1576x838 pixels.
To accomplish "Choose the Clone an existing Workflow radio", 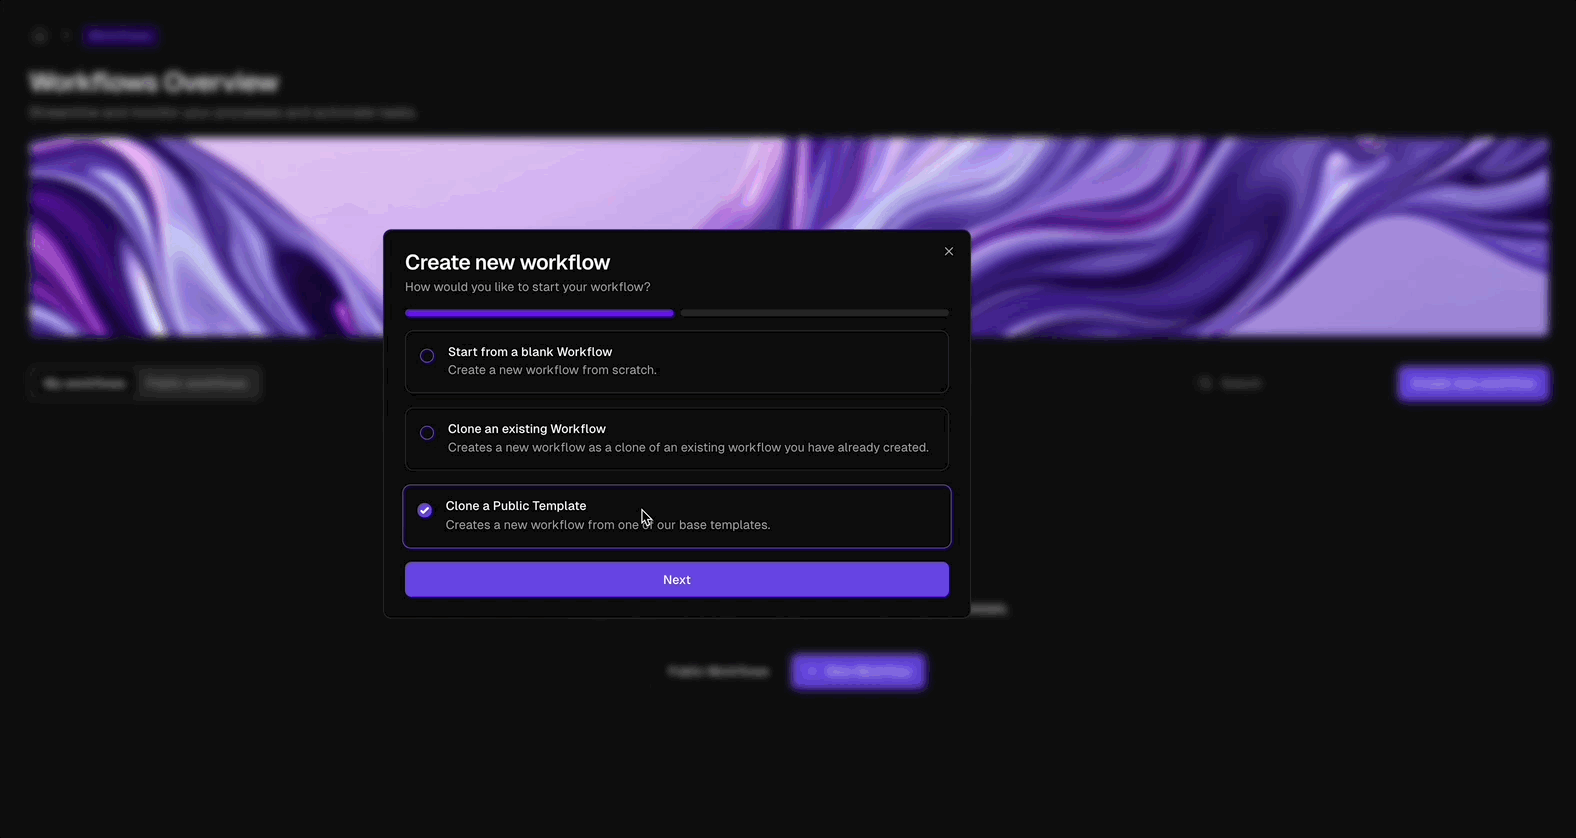I will [427, 433].
